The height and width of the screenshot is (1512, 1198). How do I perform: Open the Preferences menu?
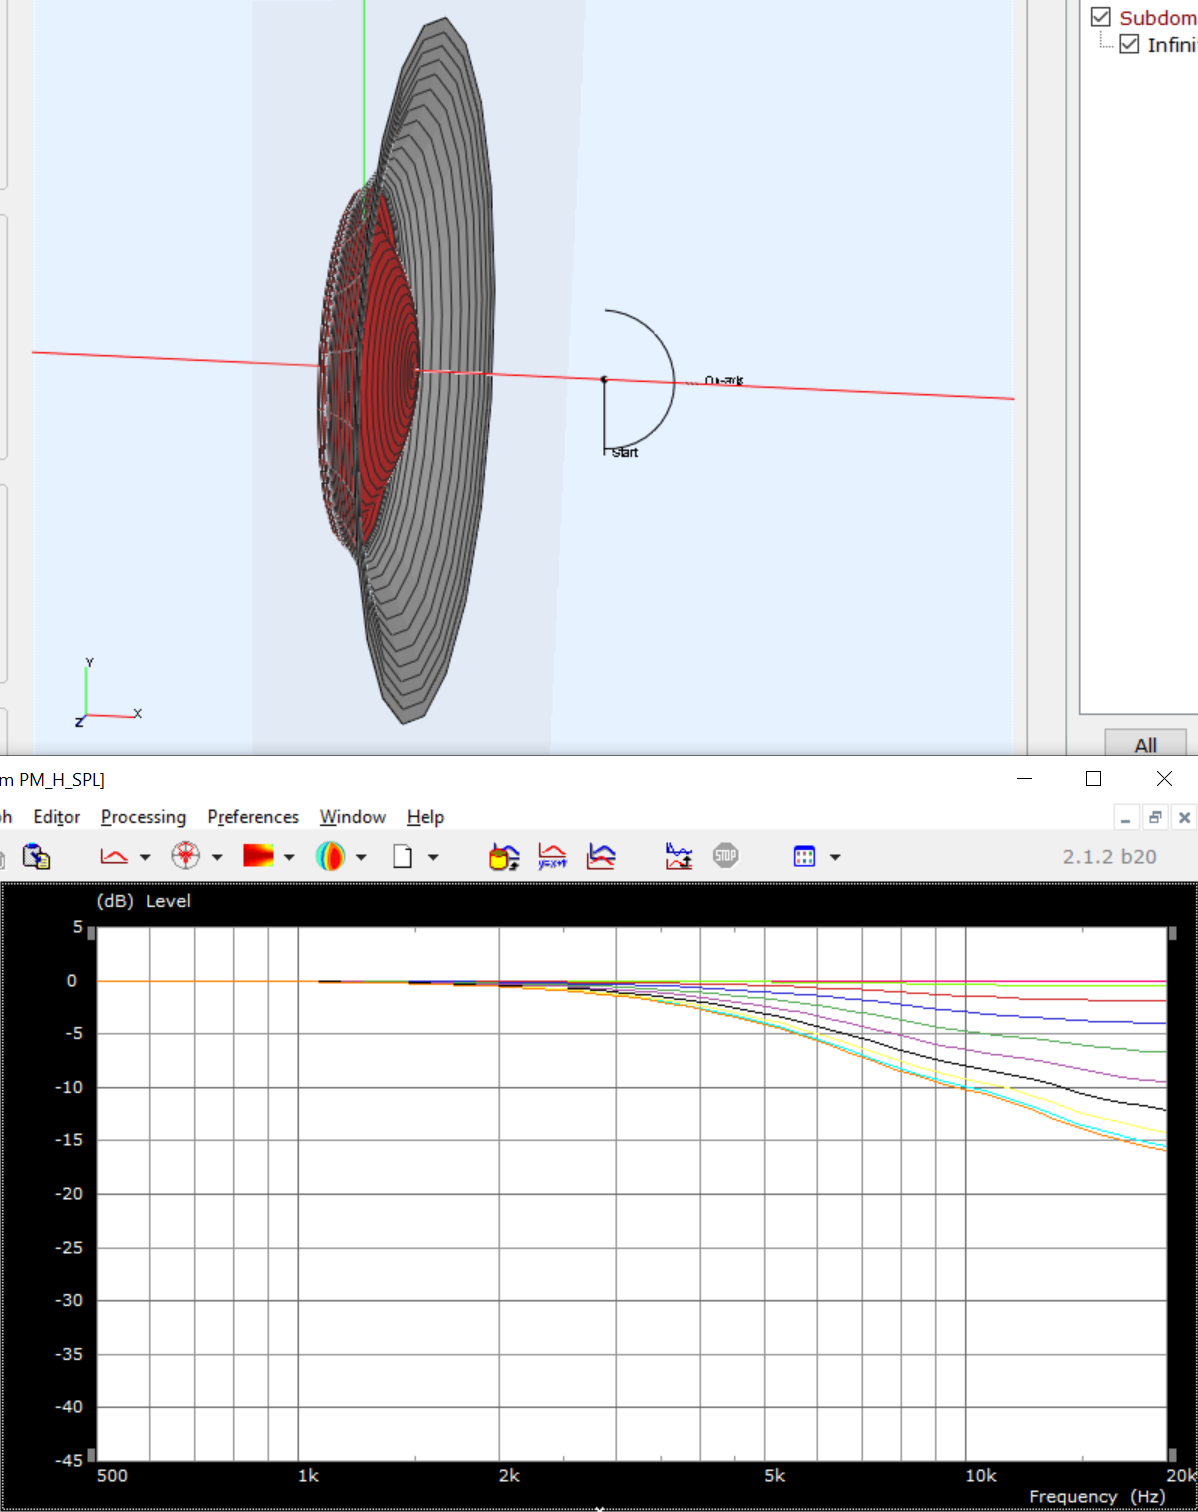point(253,817)
